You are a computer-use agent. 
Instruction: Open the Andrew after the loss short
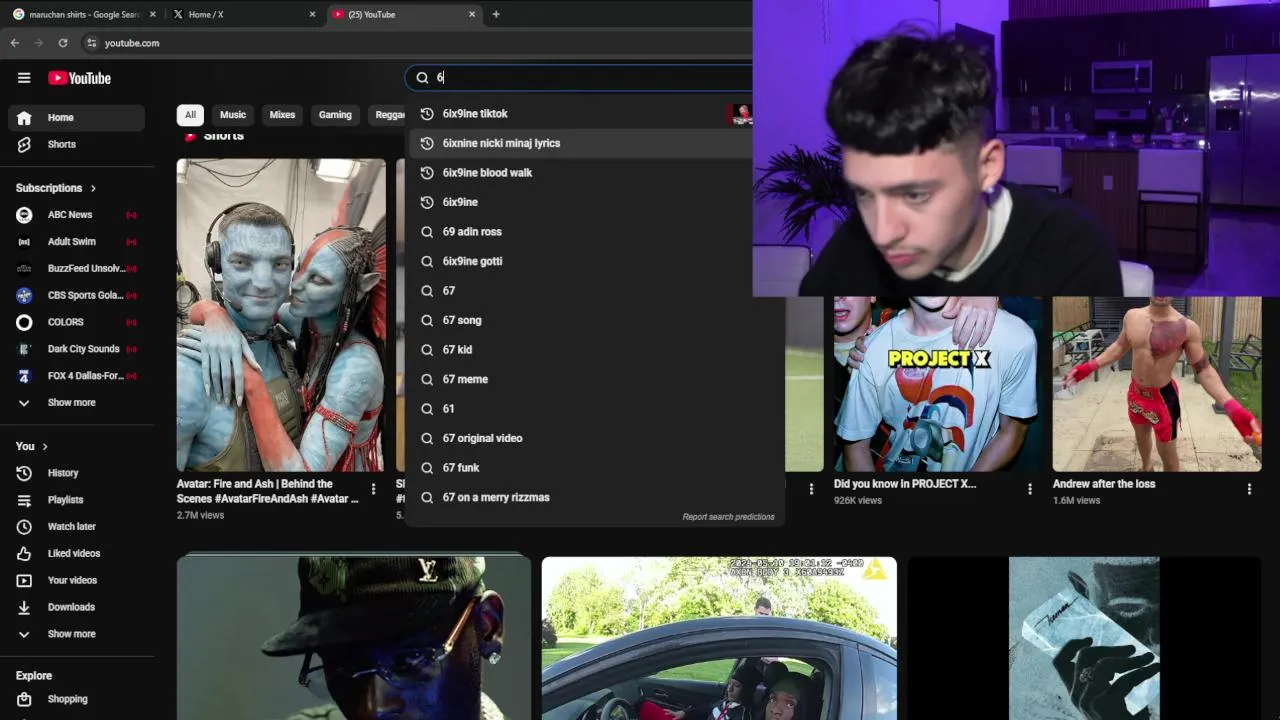1157,384
